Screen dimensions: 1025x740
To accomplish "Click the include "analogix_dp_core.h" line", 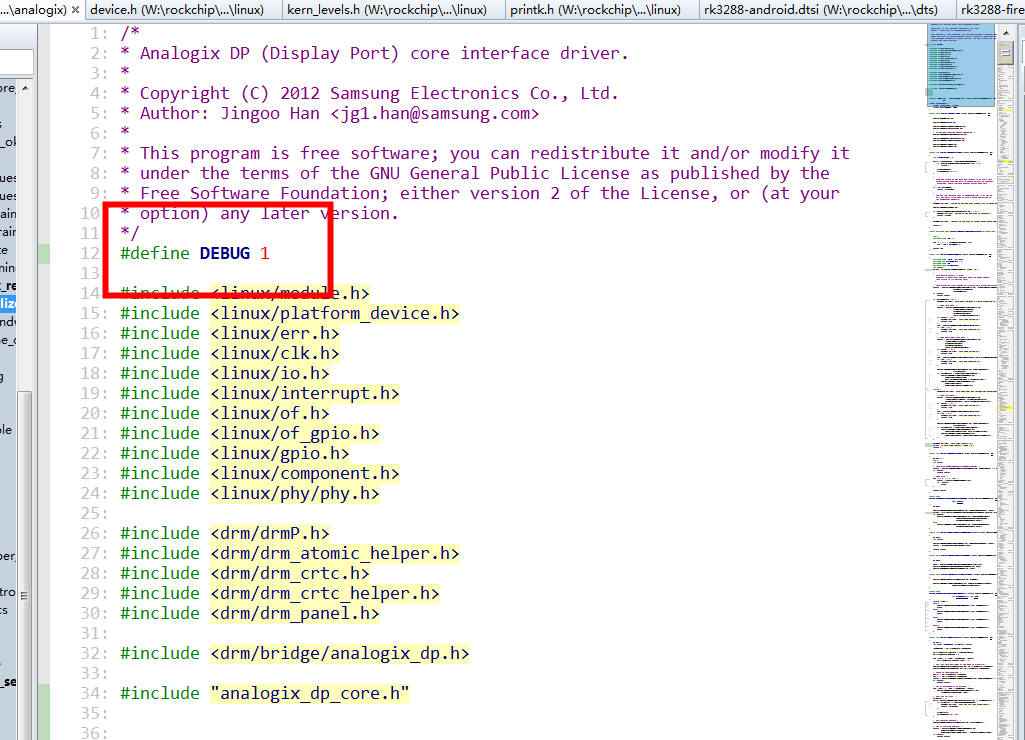I will 265,694.
